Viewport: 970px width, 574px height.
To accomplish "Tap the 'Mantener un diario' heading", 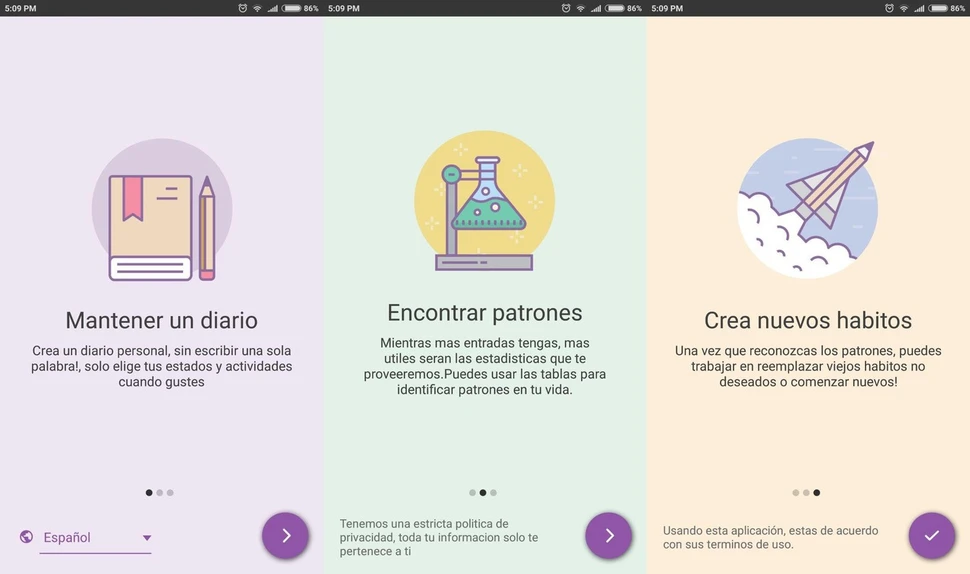I will point(161,321).
